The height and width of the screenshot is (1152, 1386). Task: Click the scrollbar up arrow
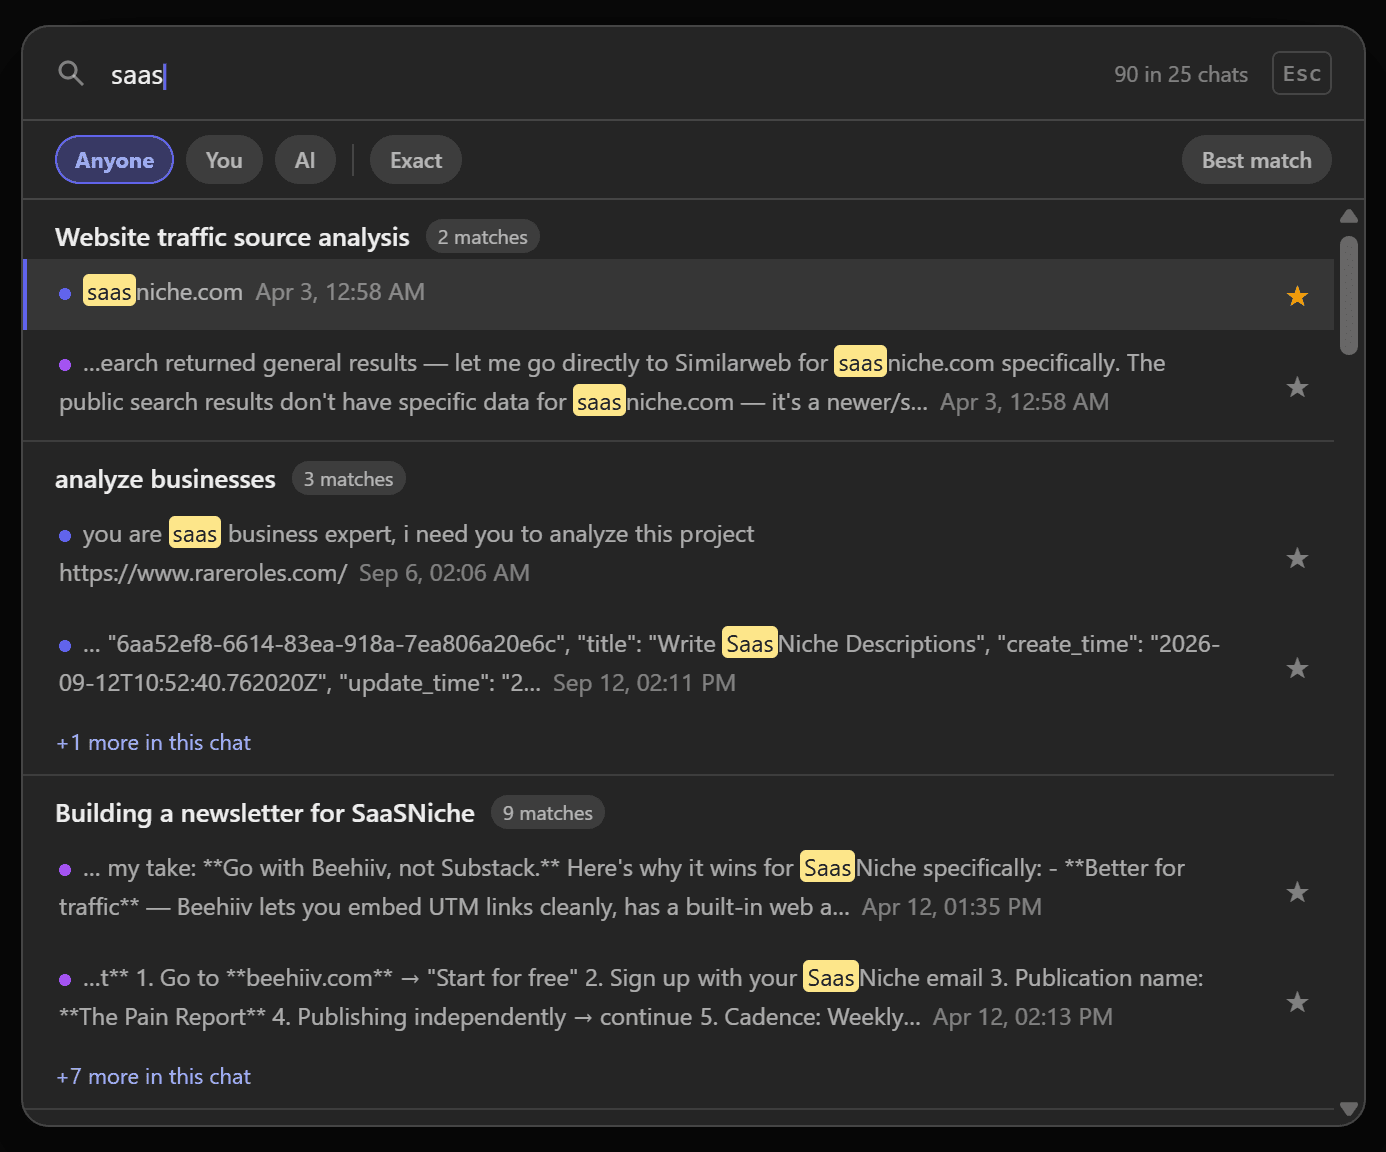coord(1349,216)
